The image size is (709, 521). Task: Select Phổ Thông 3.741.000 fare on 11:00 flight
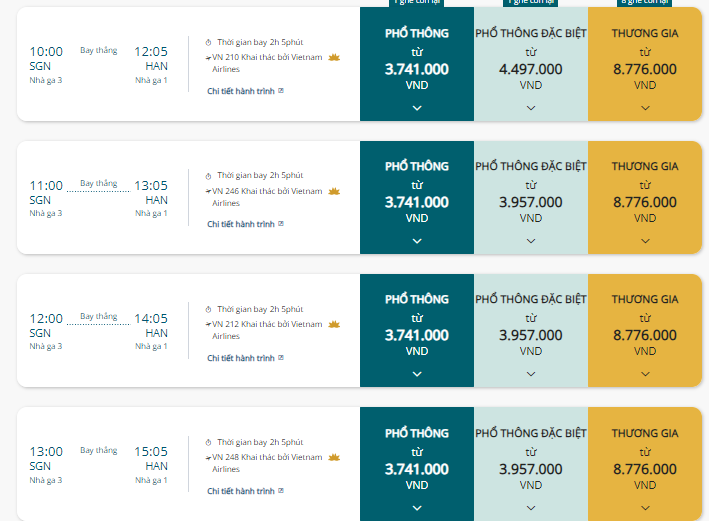click(417, 197)
